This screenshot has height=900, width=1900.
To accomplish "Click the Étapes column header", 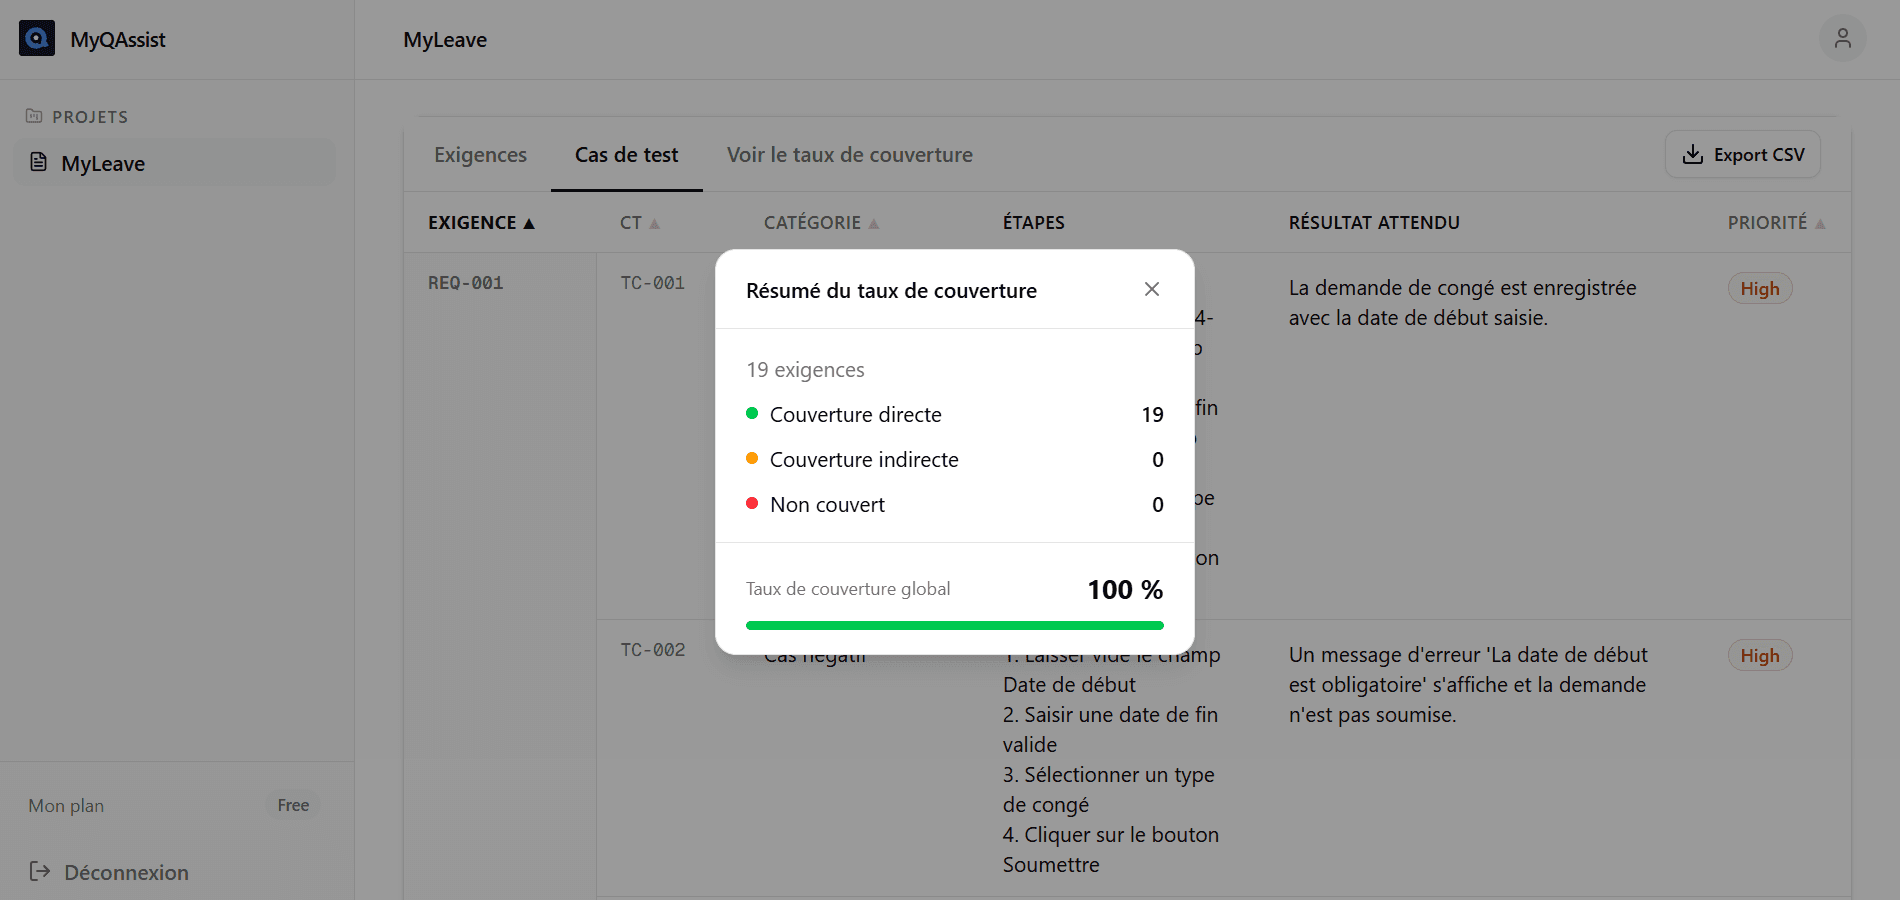I will 1034,223.
